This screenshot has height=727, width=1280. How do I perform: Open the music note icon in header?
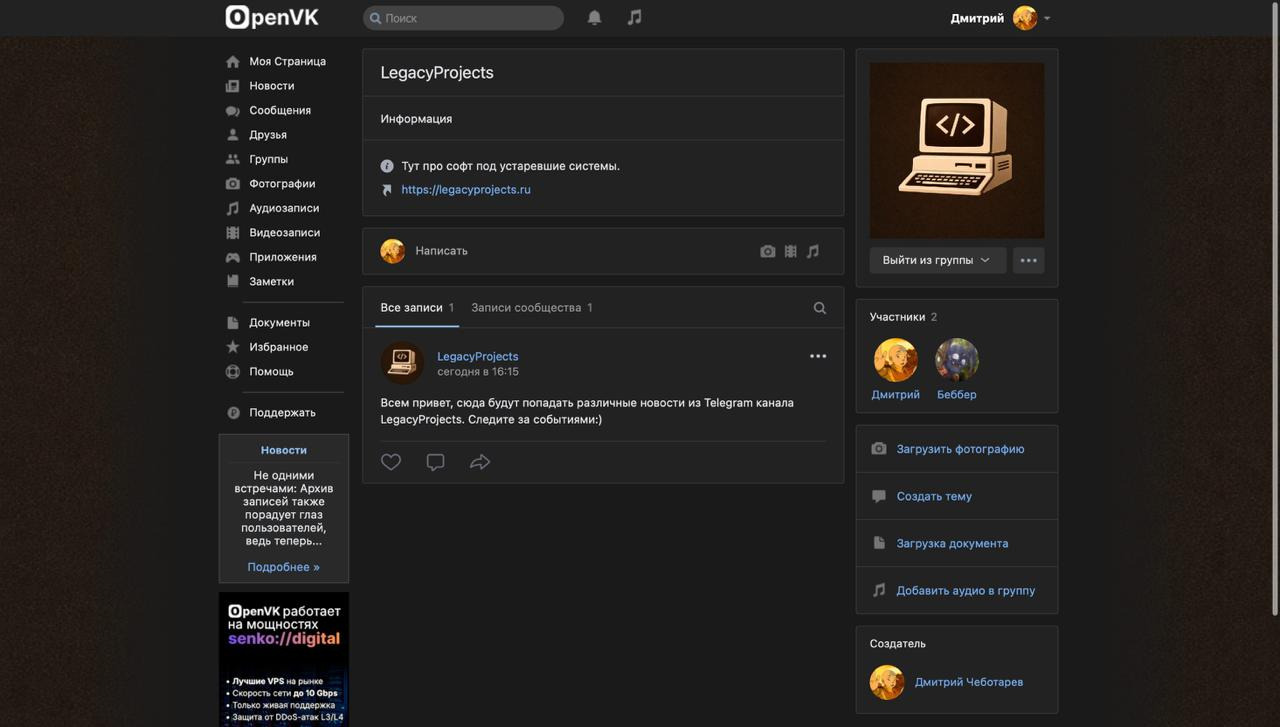tap(634, 18)
